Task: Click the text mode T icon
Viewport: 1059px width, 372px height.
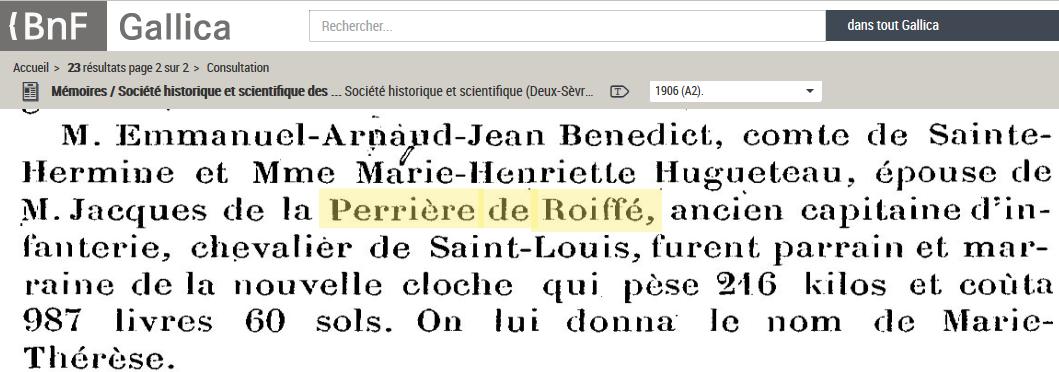Action: (619, 91)
